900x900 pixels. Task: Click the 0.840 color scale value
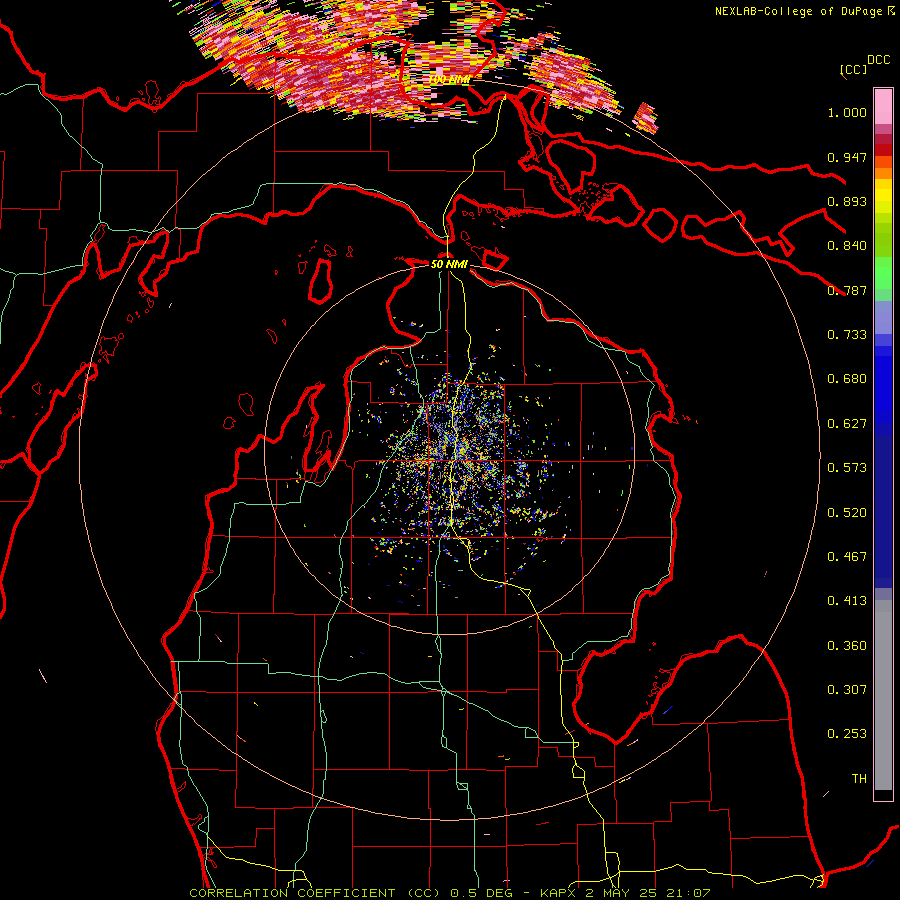(847, 246)
